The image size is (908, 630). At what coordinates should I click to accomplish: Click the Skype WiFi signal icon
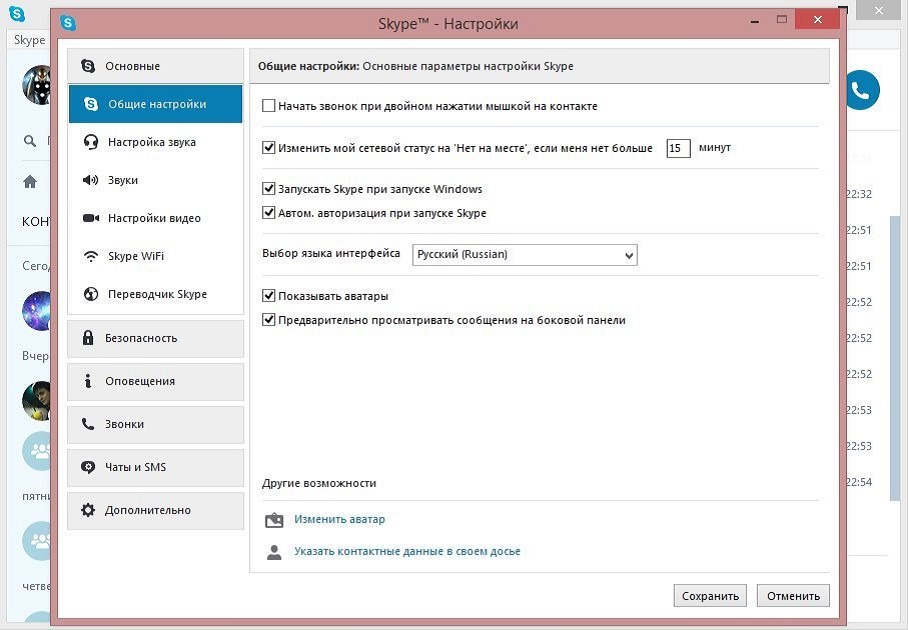pos(91,256)
